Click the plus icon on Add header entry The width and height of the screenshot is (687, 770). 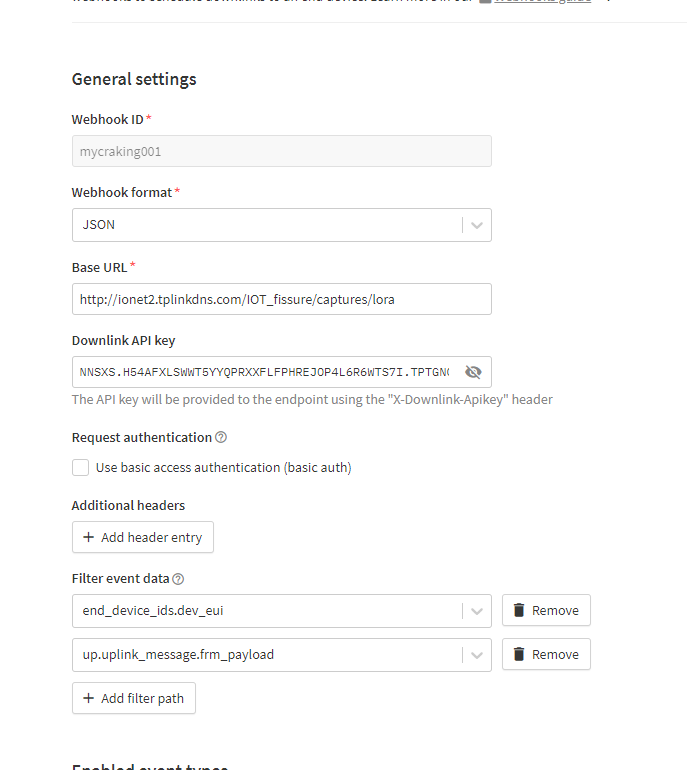coord(89,537)
